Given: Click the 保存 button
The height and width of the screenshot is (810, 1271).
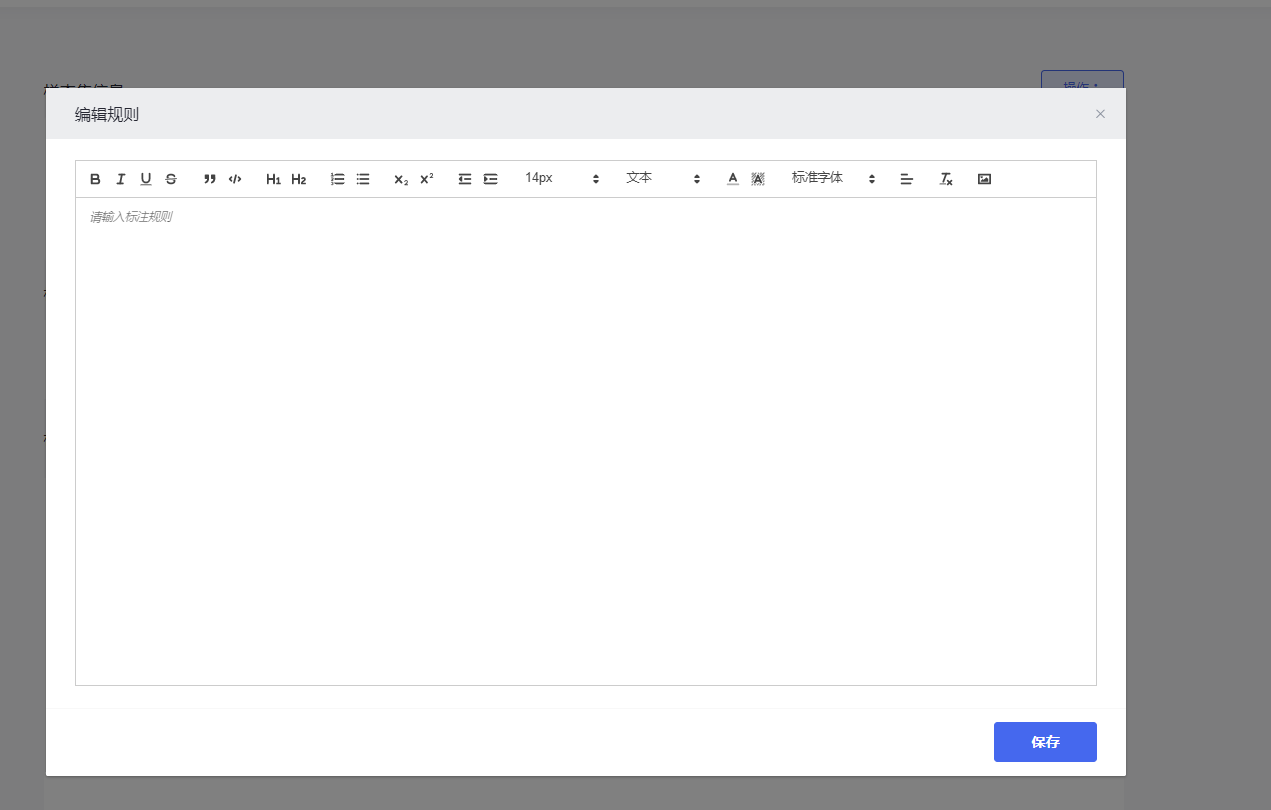Looking at the screenshot, I should [1045, 742].
